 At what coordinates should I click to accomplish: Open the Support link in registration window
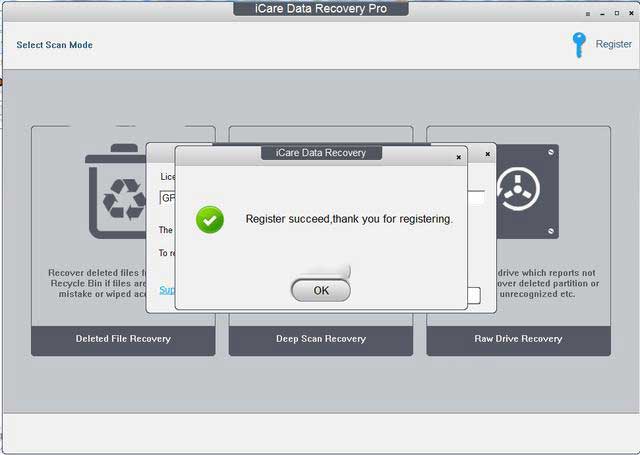[167, 290]
